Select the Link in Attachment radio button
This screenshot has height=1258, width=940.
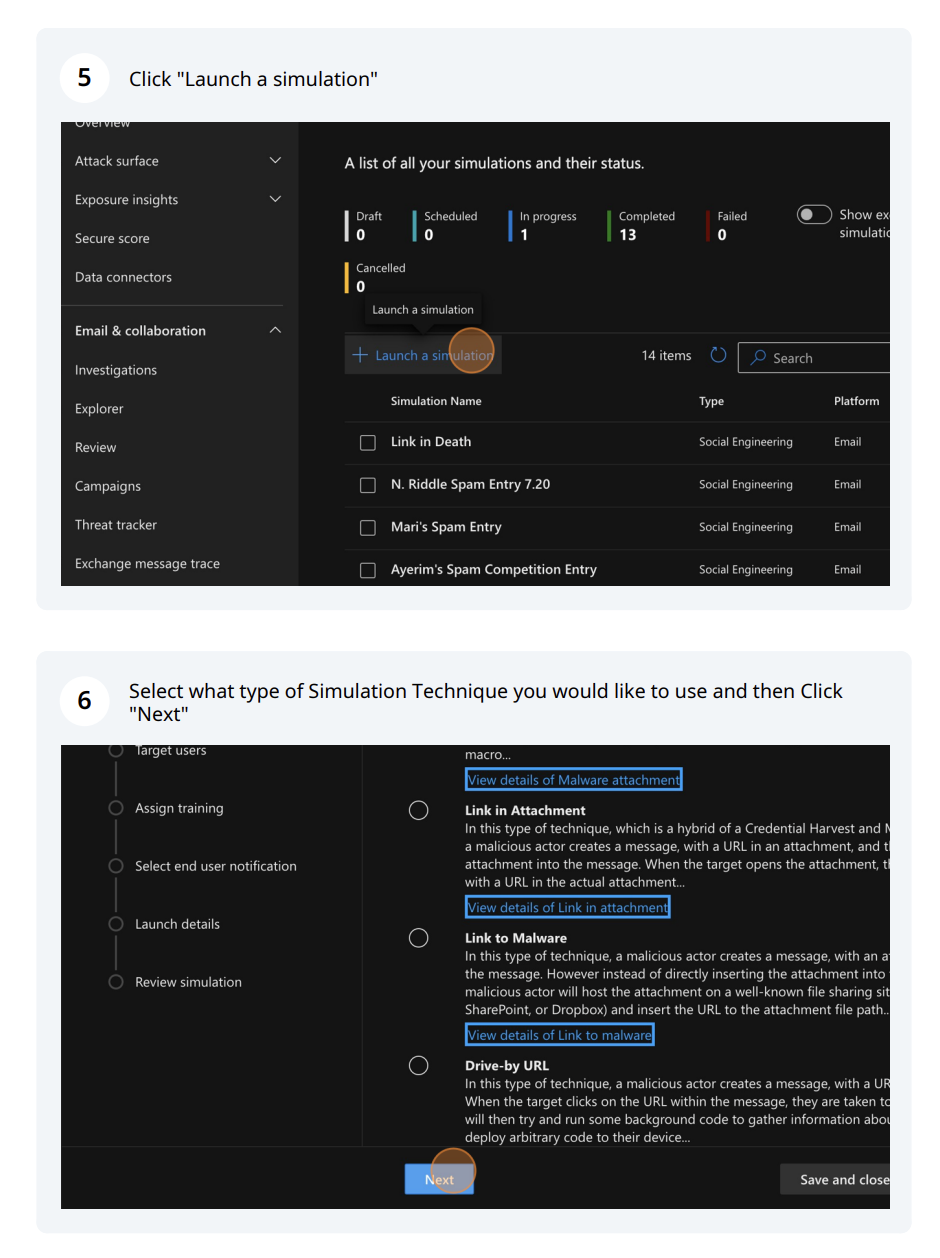(x=419, y=810)
